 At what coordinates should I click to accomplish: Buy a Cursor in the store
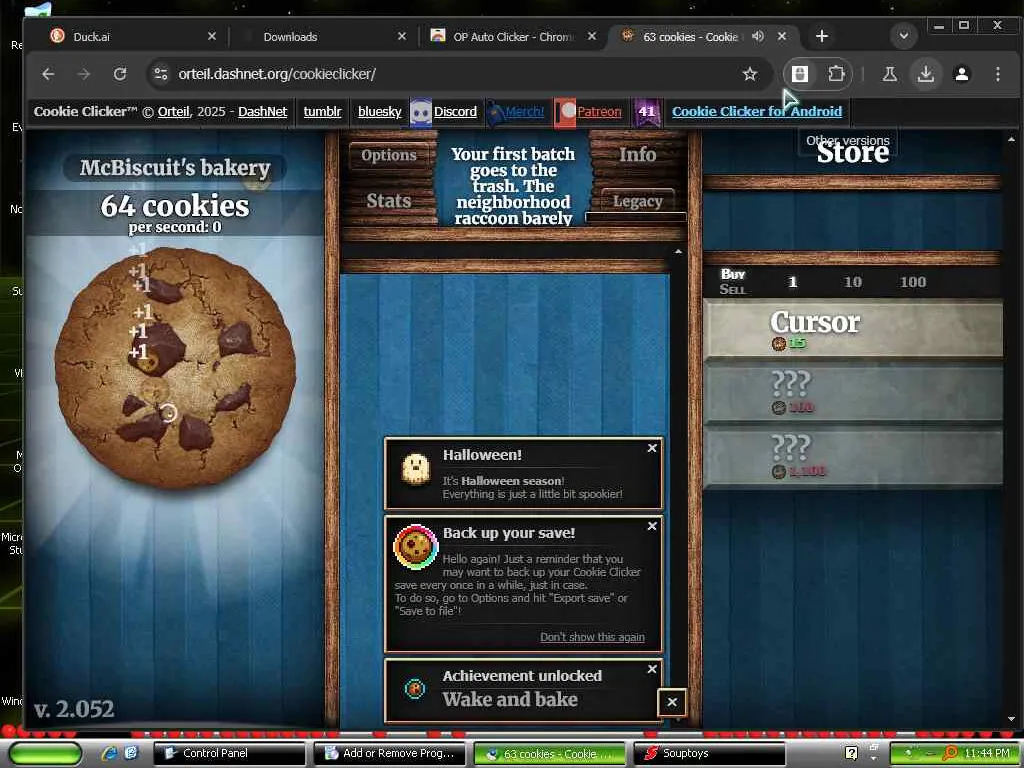pos(853,328)
